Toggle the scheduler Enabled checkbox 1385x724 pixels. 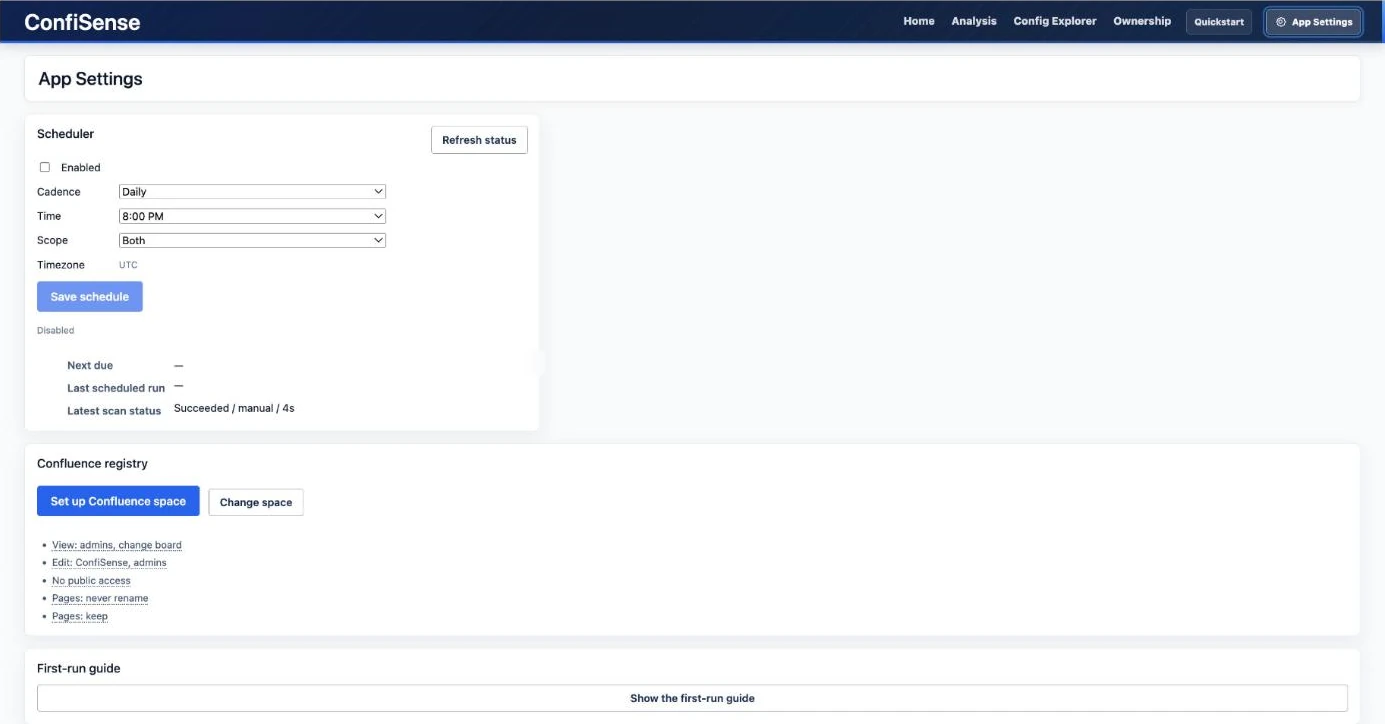(x=45, y=167)
